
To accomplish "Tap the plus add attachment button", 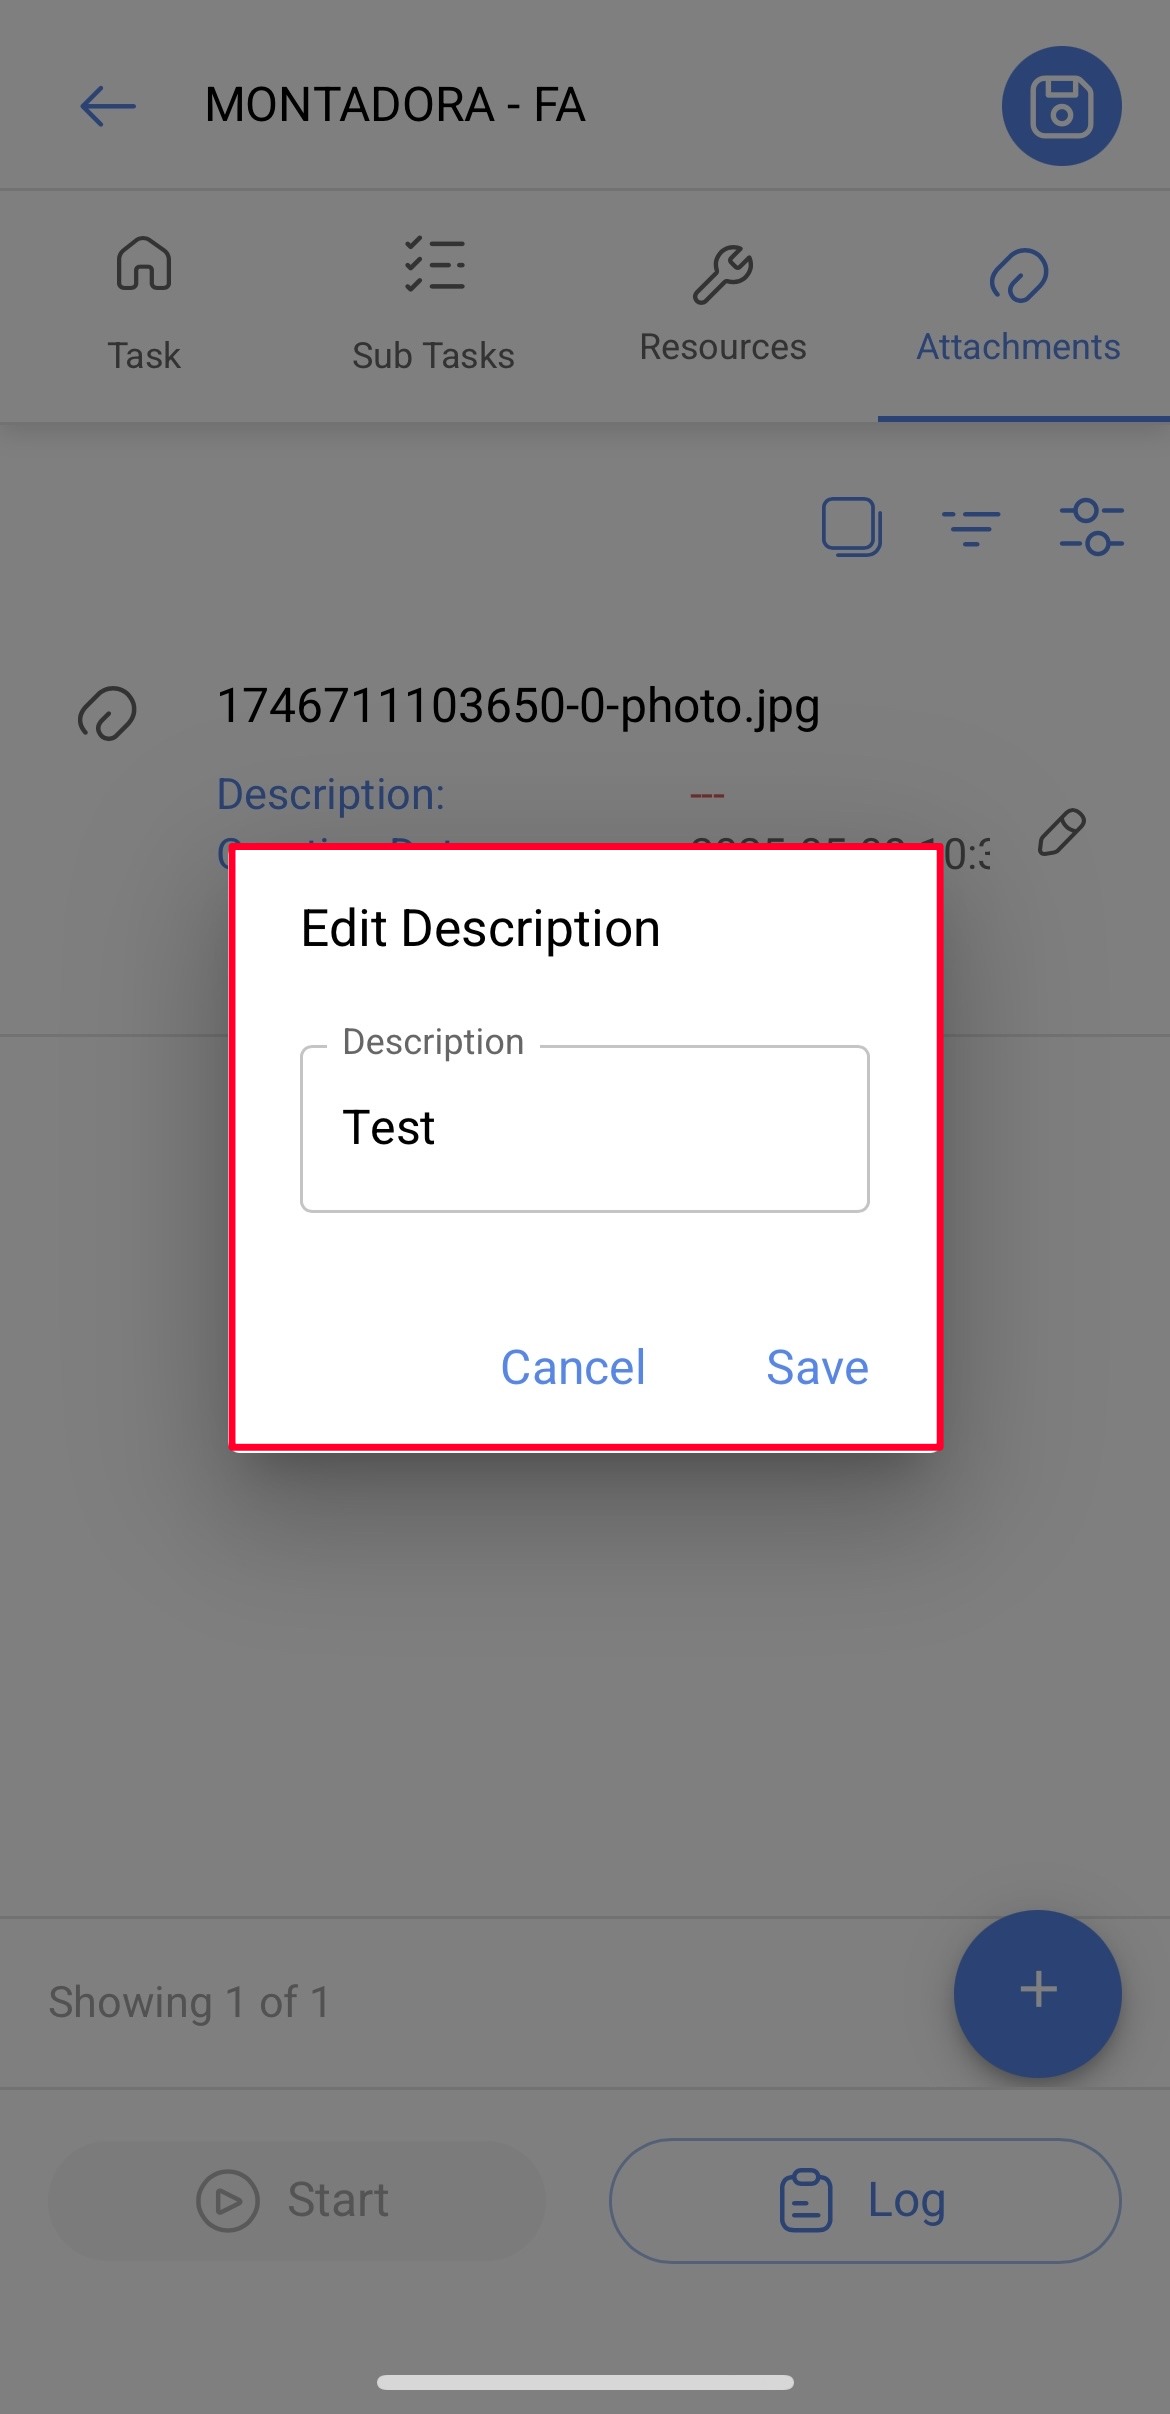I will pyautogui.click(x=1038, y=1993).
